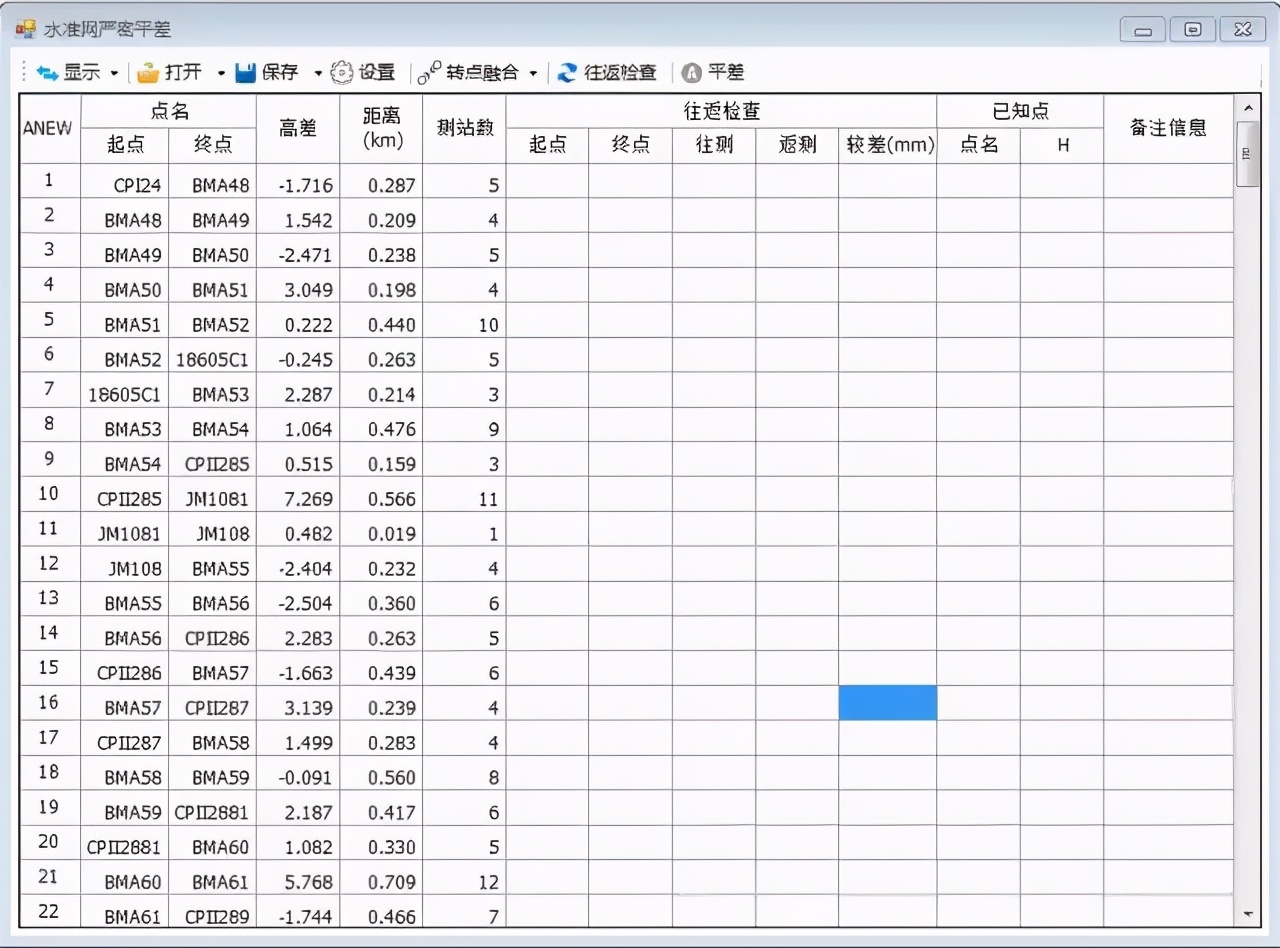Click the 已知点 column group header
Viewport: 1280px width, 948px height.
pos(1020,111)
